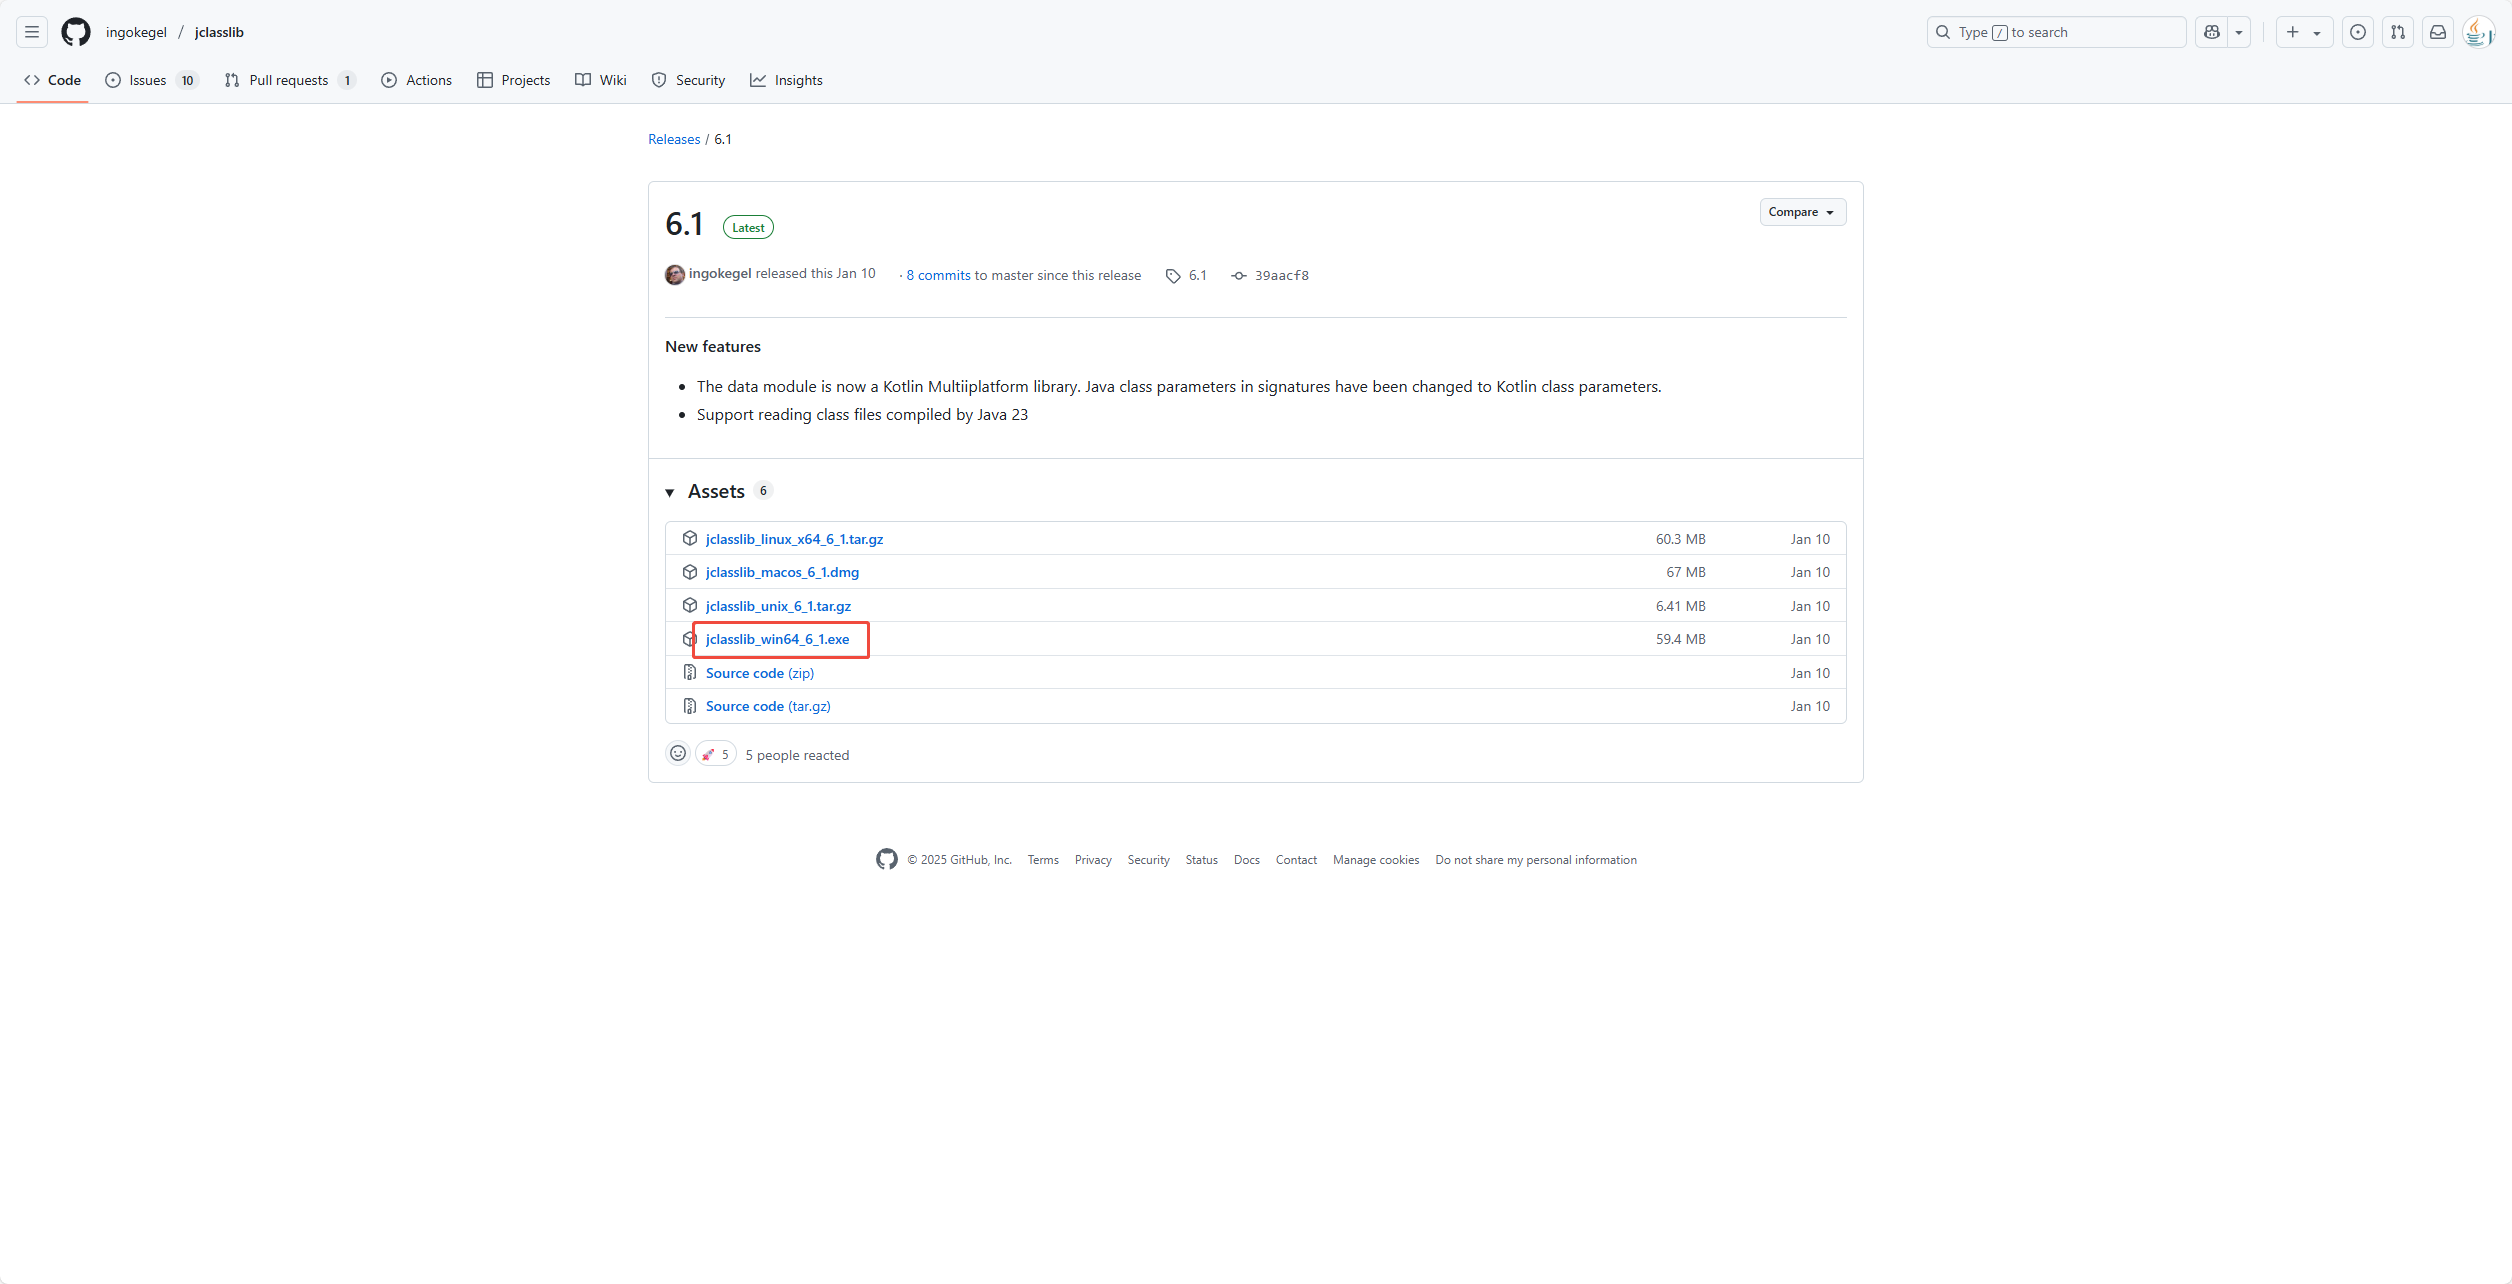
Task: Download jclasslib_macos_6_1.dmg
Action: [782, 572]
